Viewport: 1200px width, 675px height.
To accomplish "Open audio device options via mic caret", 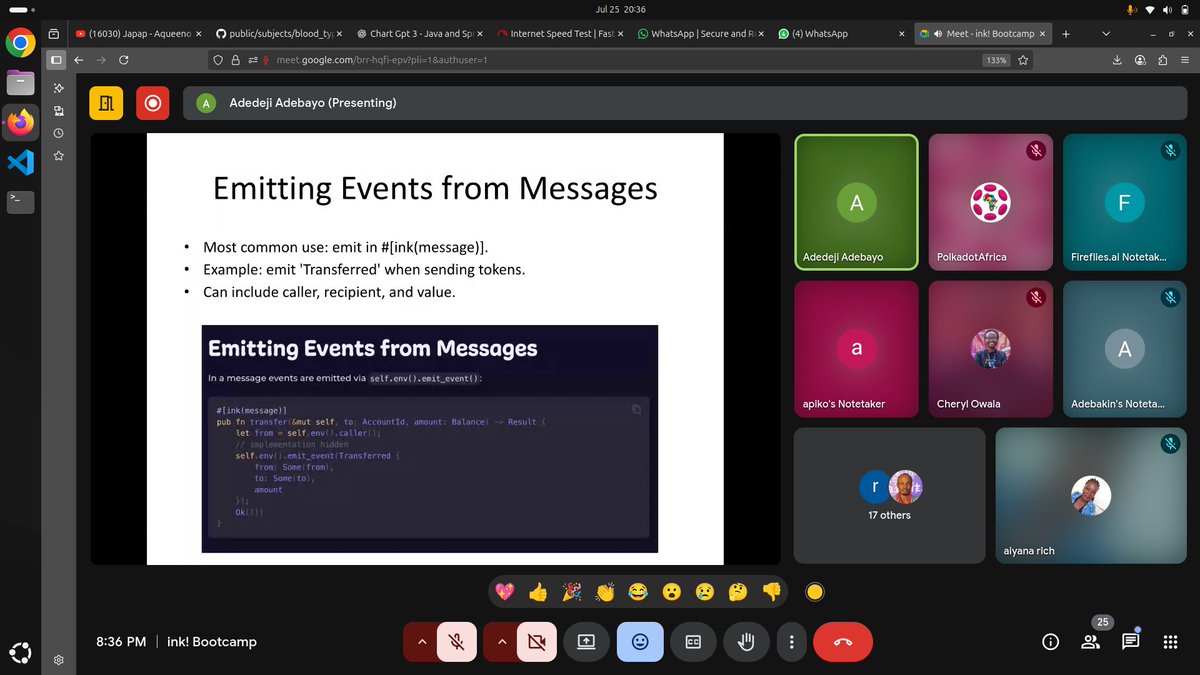I will pos(422,642).
